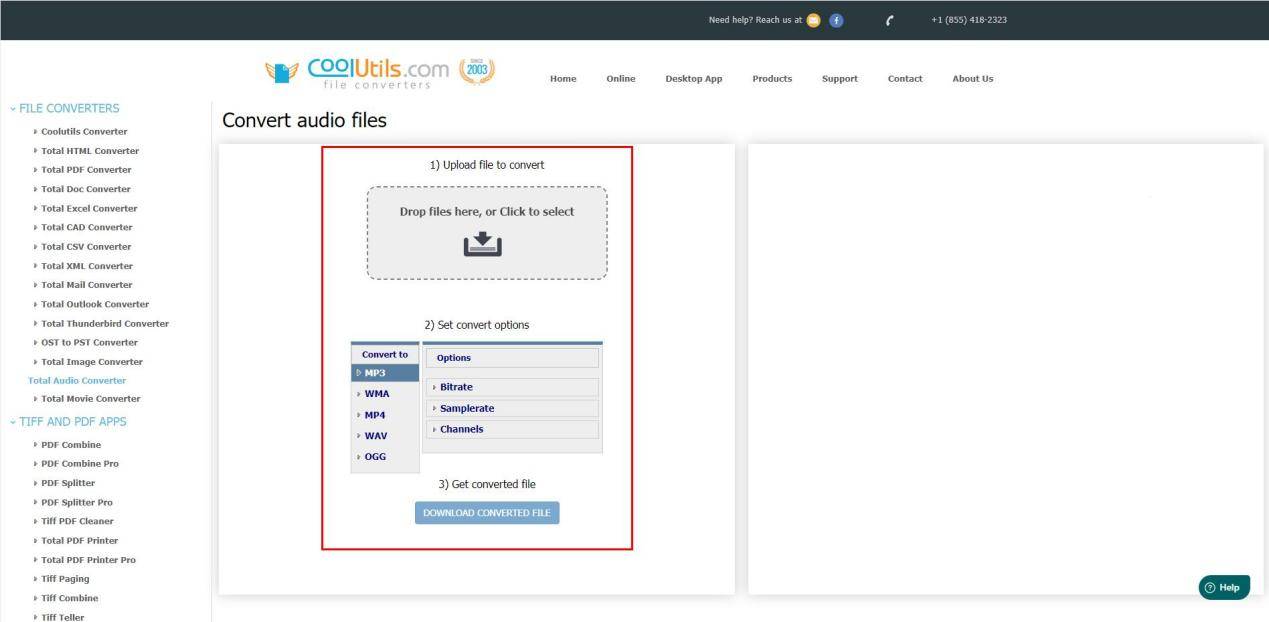
Task: Open Coolutils Converter link
Action: 84,131
